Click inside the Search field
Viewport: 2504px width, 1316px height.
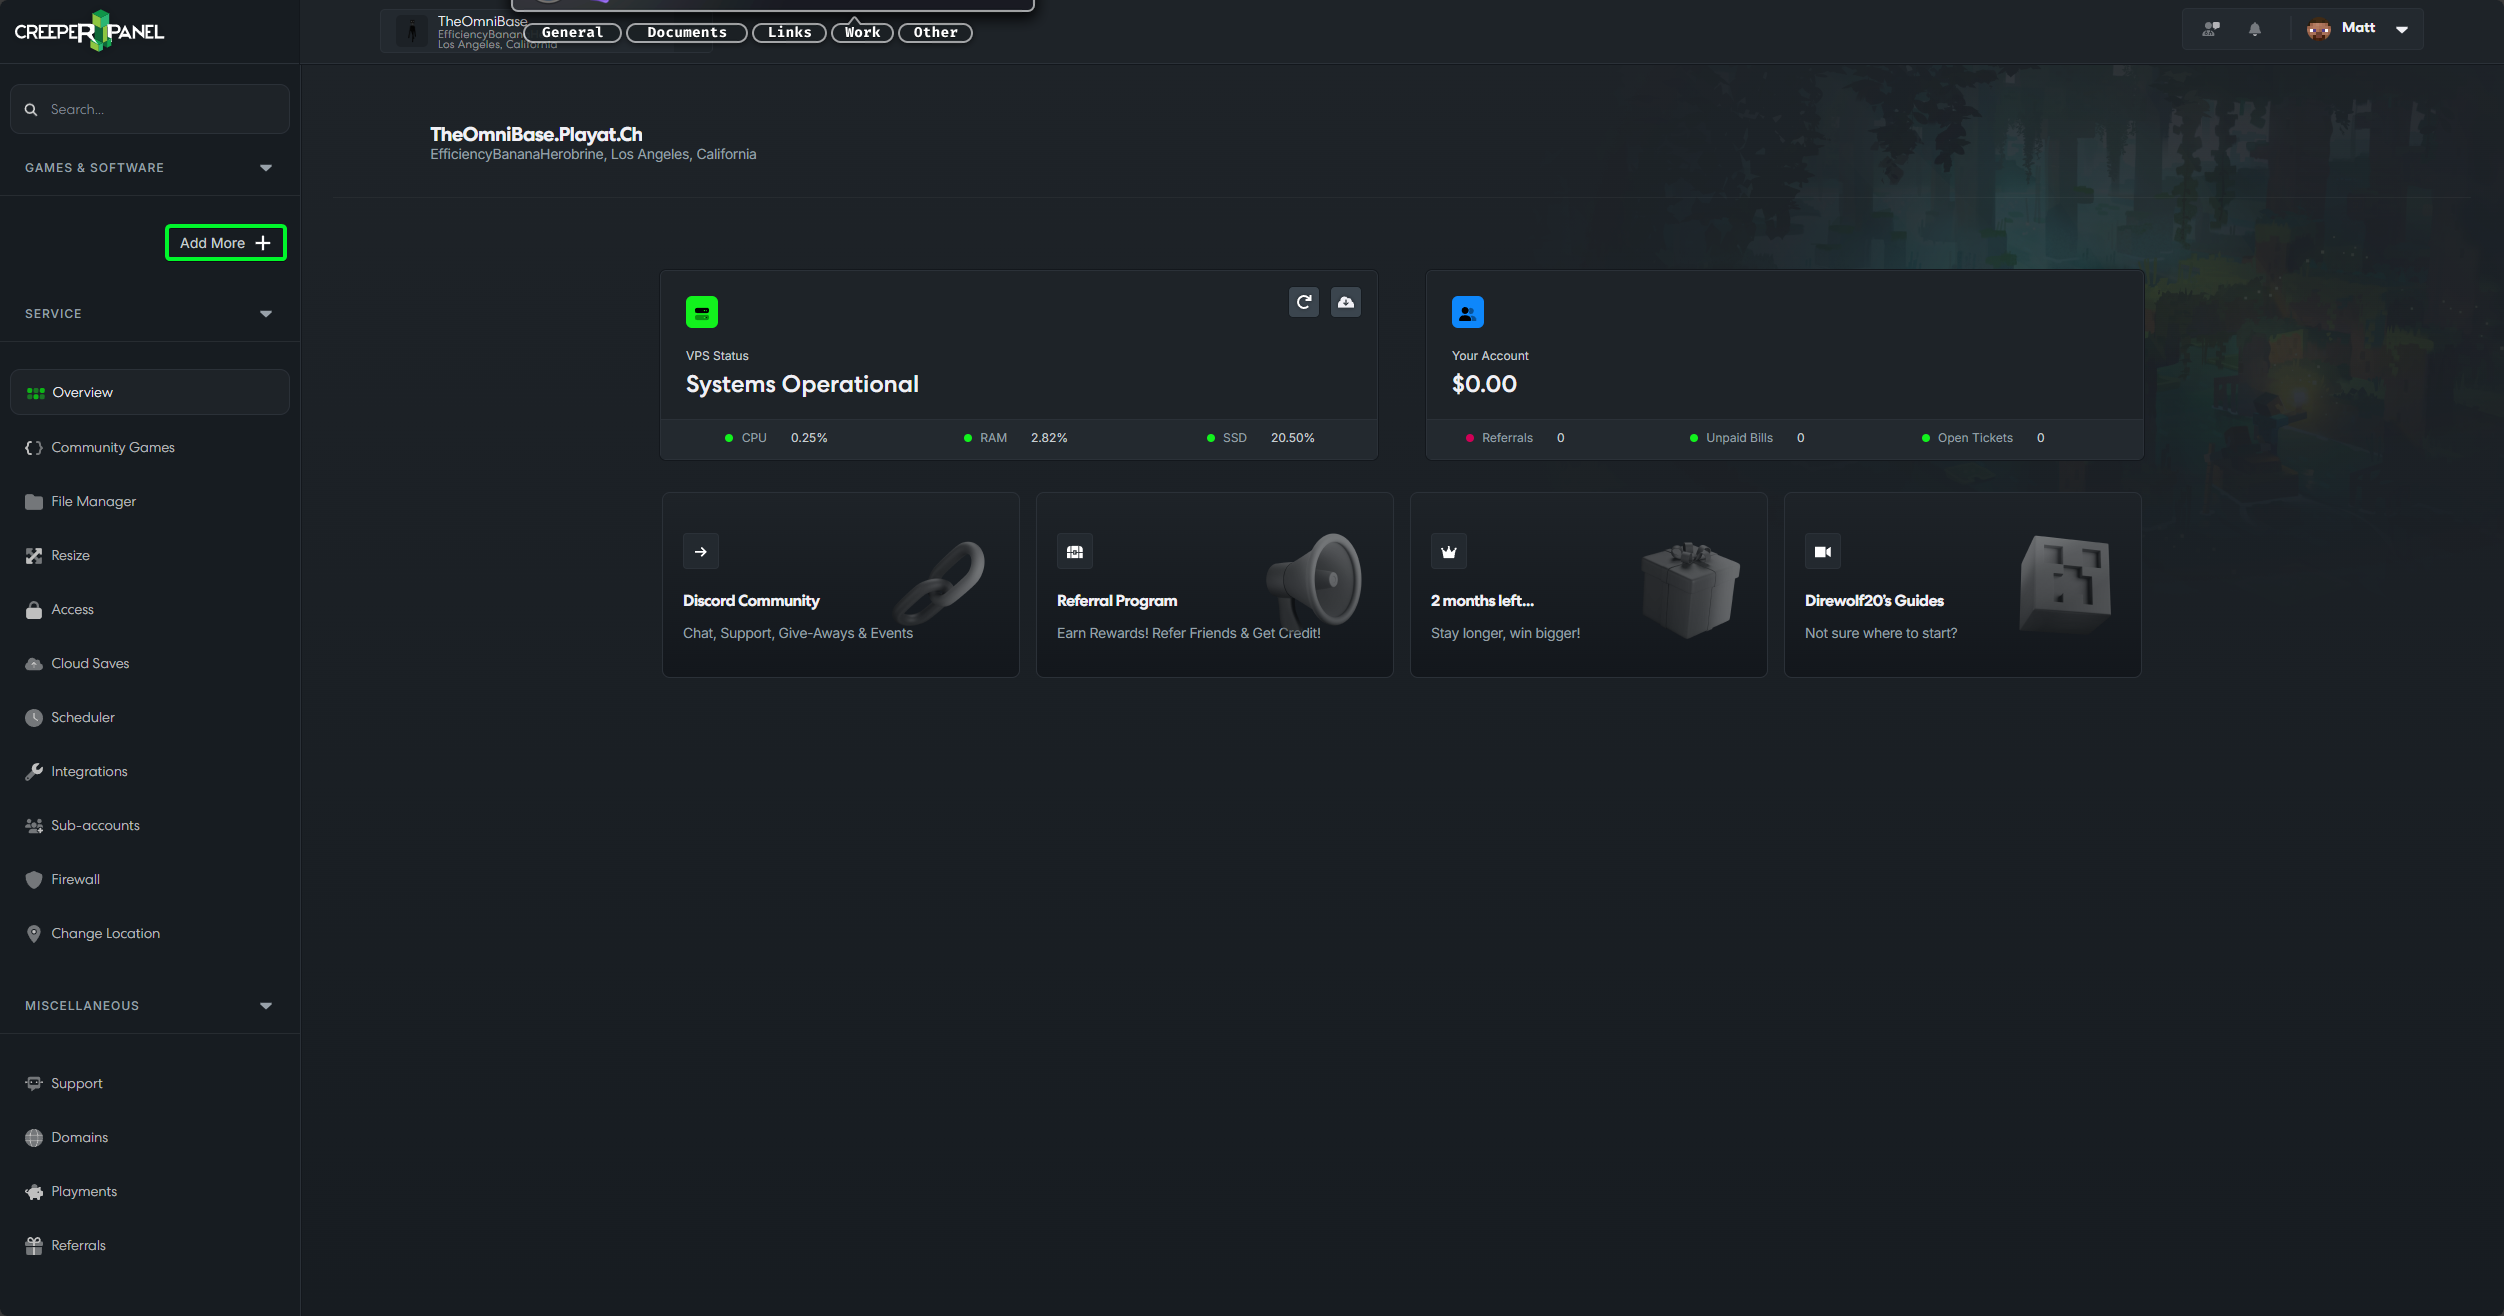tap(150, 108)
